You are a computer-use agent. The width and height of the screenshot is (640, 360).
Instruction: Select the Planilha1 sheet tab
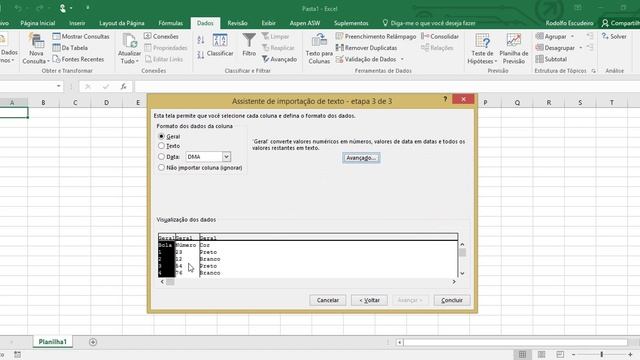click(x=52, y=342)
